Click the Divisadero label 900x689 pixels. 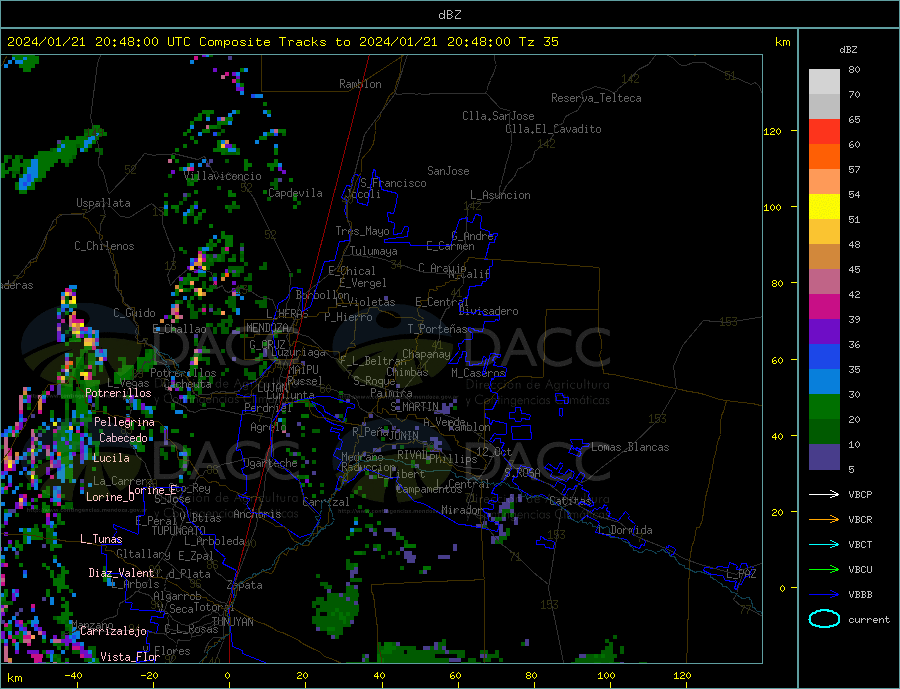[488, 311]
